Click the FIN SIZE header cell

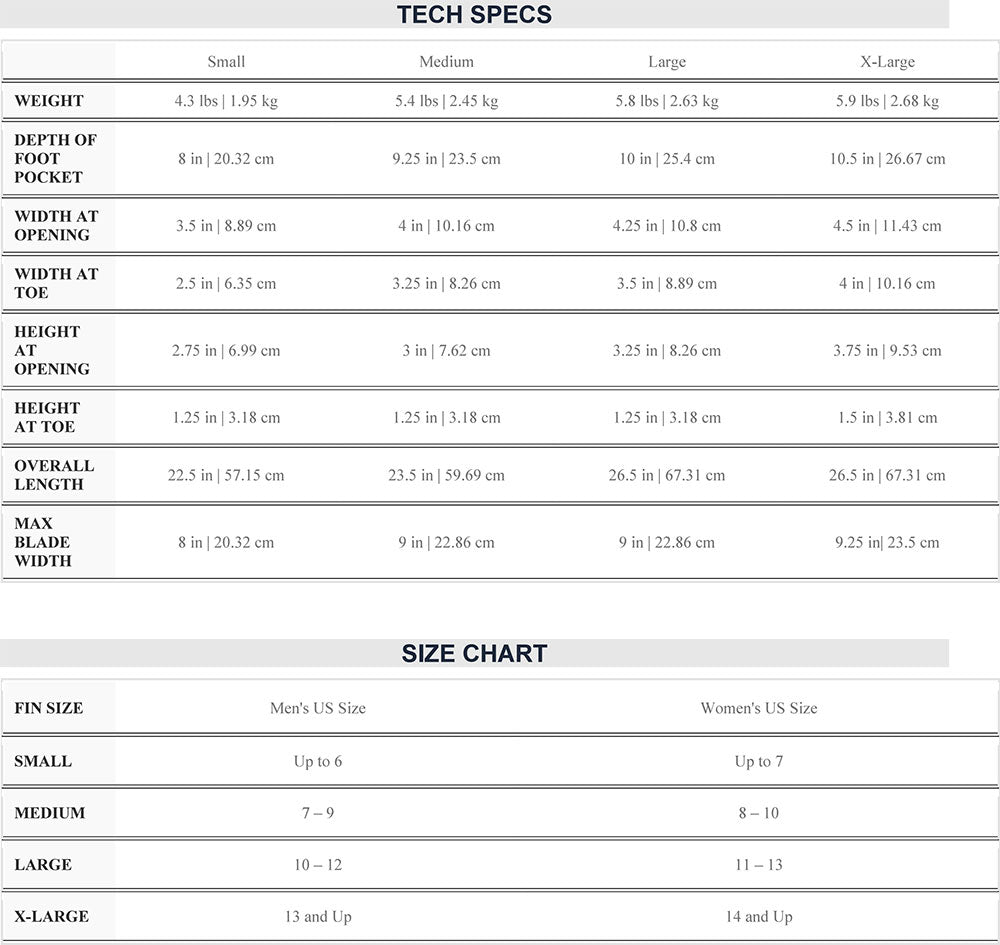coord(48,708)
